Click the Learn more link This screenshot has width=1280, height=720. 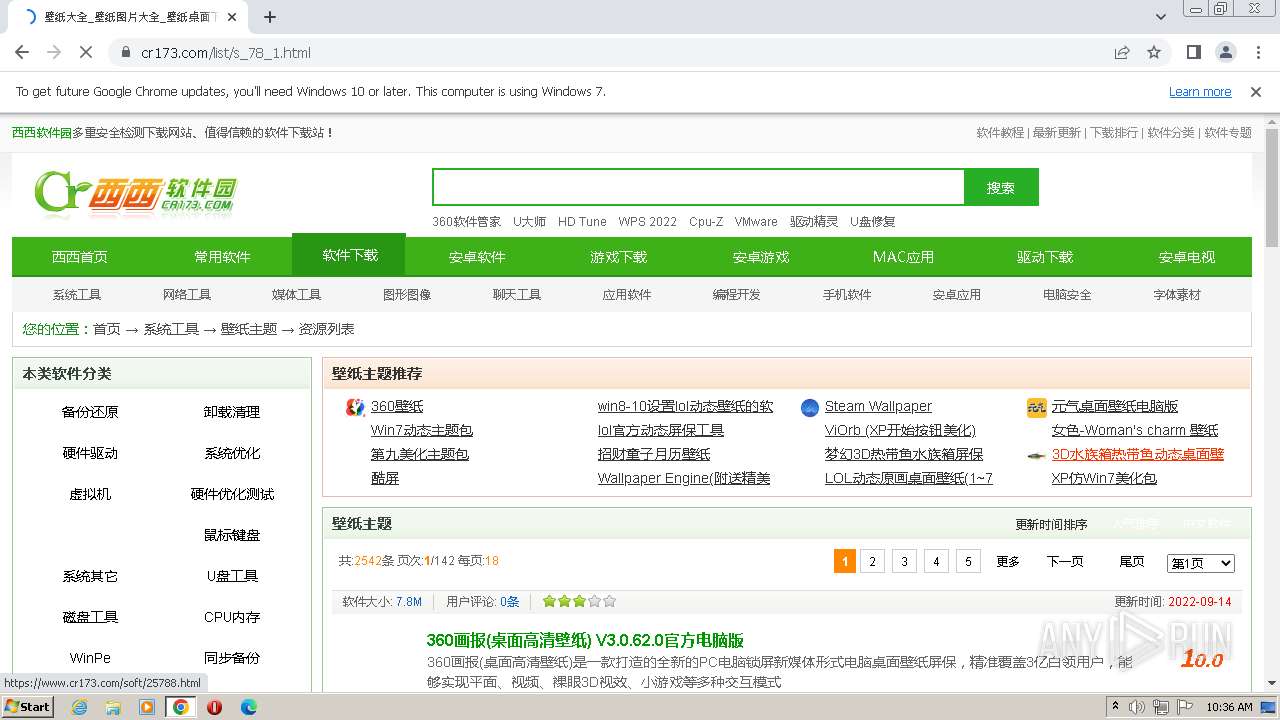[x=1200, y=92]
